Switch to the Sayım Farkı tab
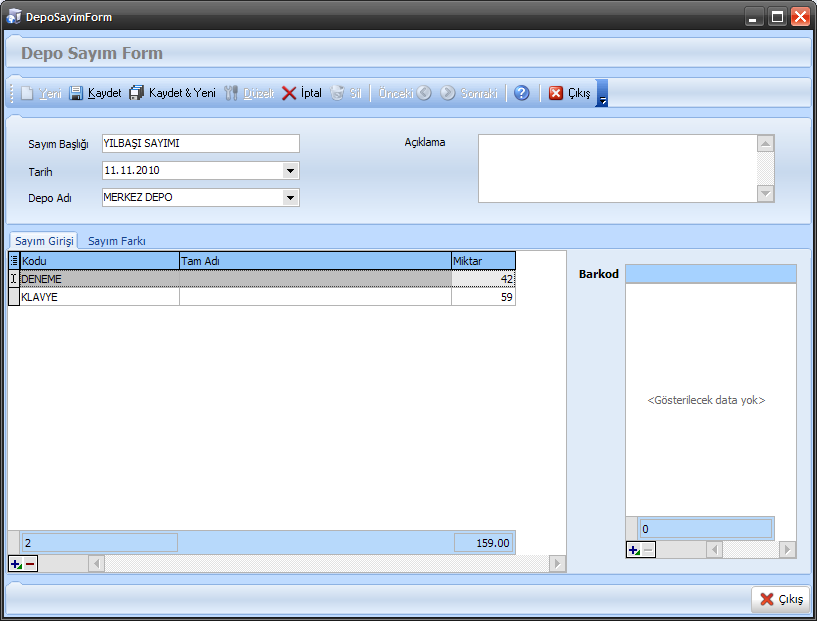Viewport: 817px width, 621px height. [117, 241]
